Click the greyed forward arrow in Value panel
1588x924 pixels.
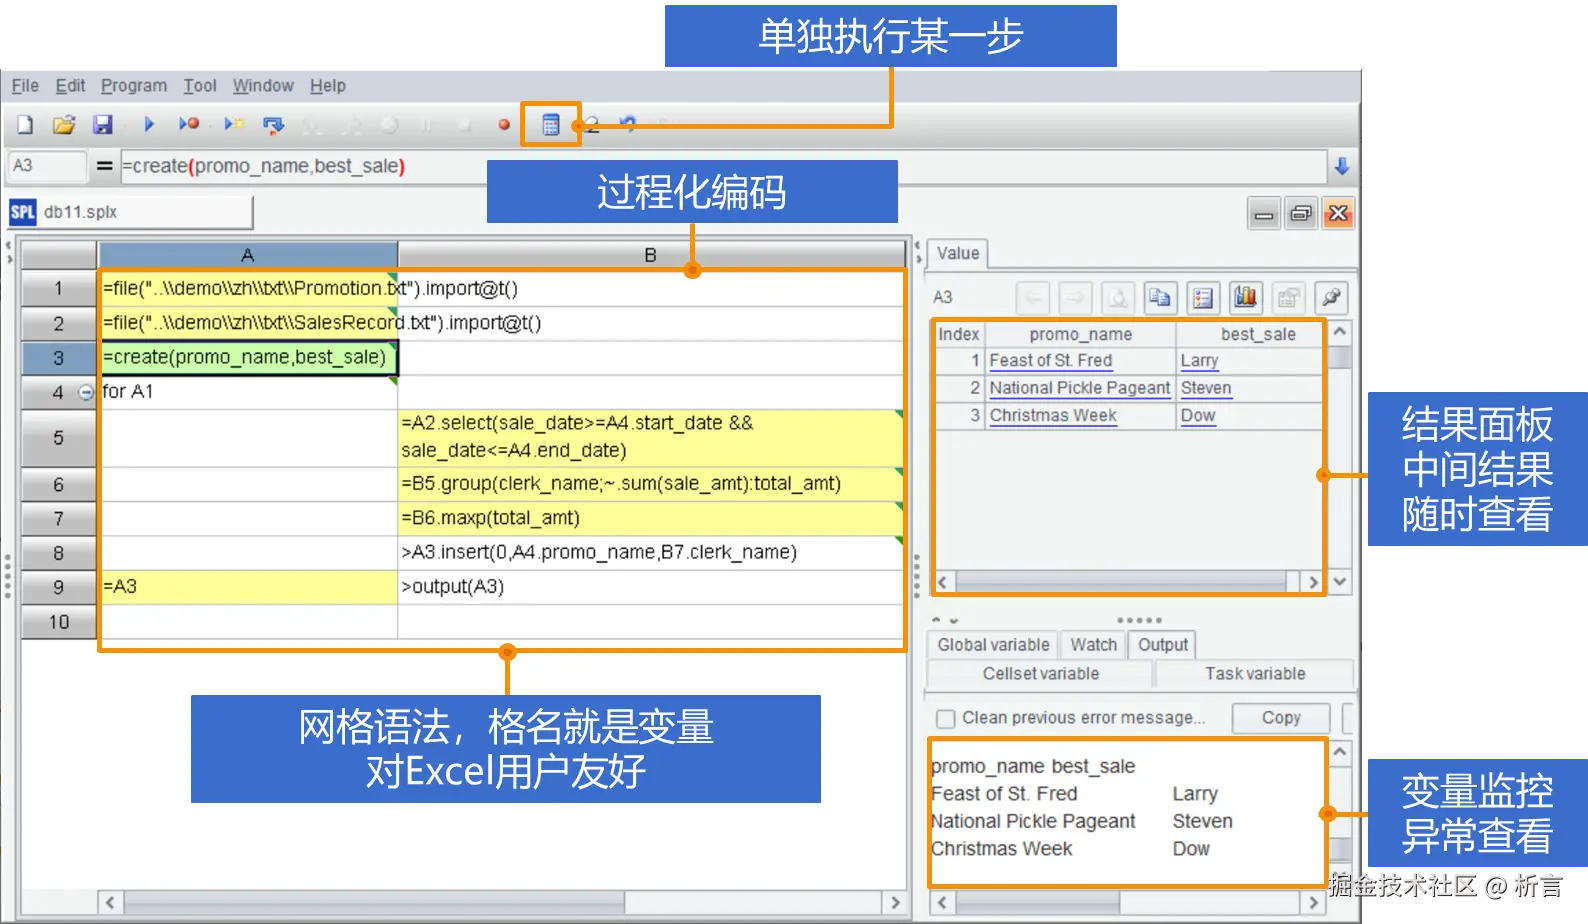tap(1075, 297)
